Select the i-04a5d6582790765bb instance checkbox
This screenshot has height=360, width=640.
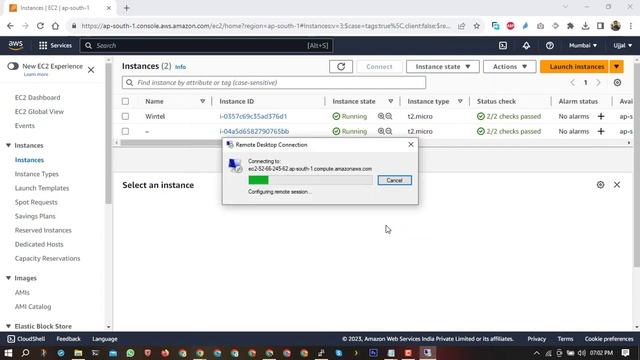tap(125, 131)
